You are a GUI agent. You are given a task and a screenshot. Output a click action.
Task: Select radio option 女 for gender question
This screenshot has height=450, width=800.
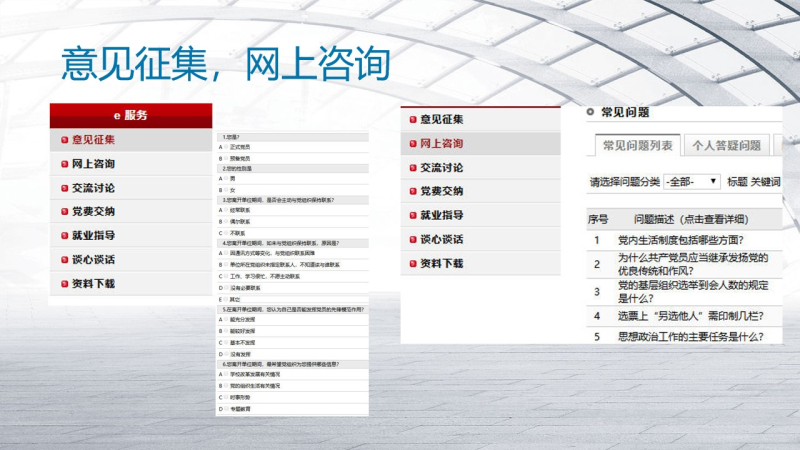coord(225,189)
